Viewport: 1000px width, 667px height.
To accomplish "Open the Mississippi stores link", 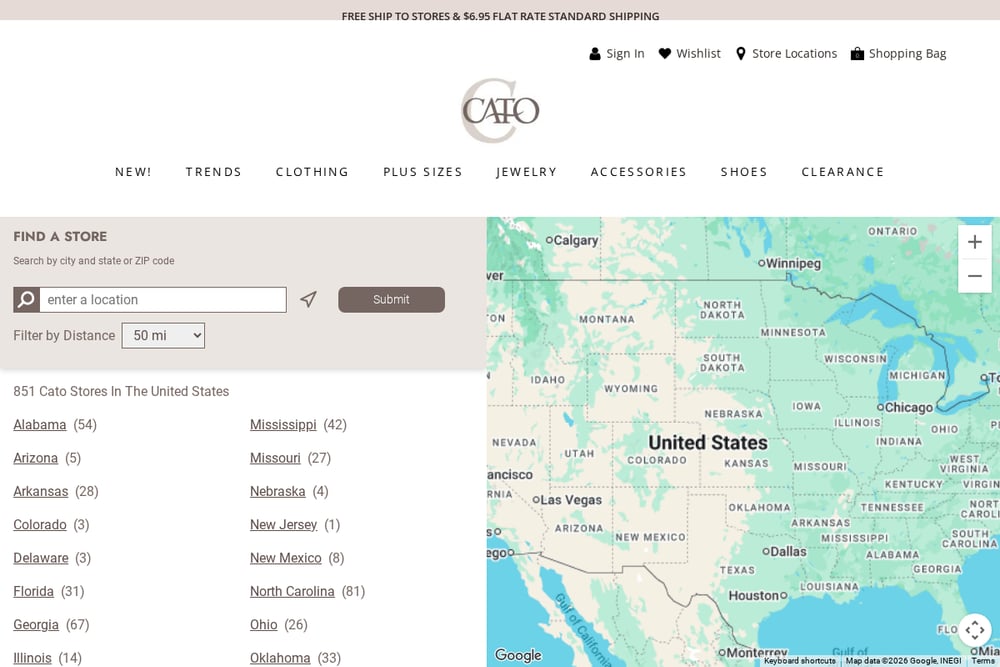I will click(x=283, y=425).
